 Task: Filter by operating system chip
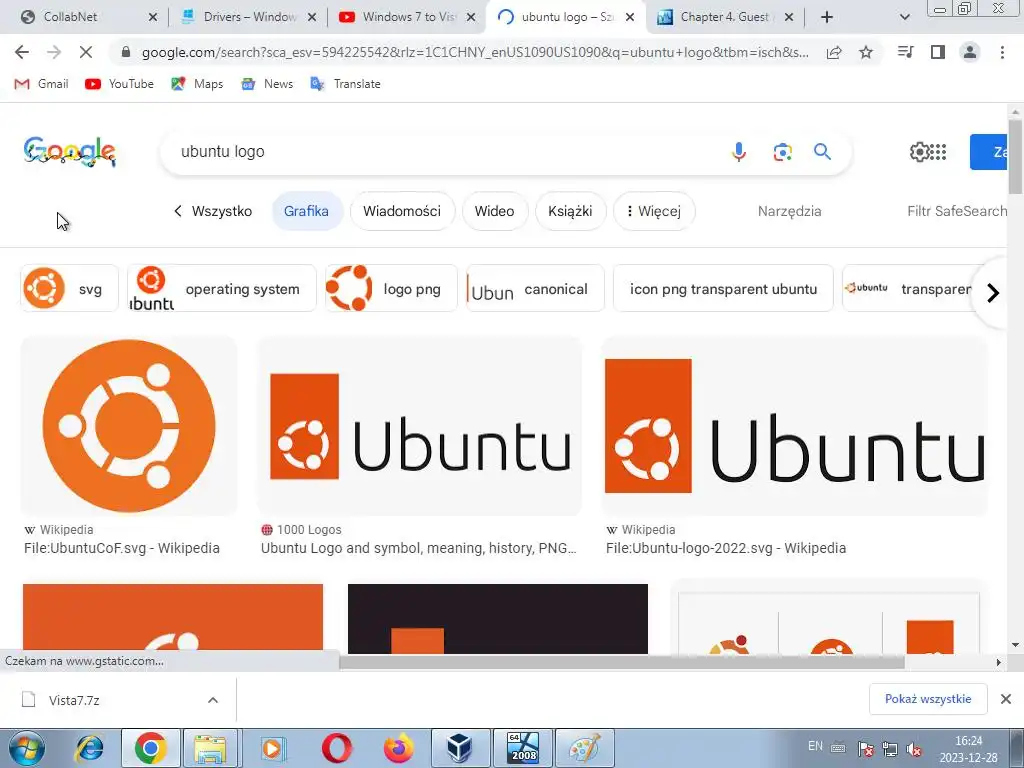(x=222, y=288)
